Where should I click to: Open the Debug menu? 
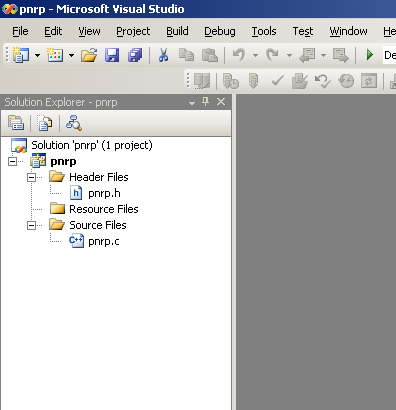(x=220, y=31)
